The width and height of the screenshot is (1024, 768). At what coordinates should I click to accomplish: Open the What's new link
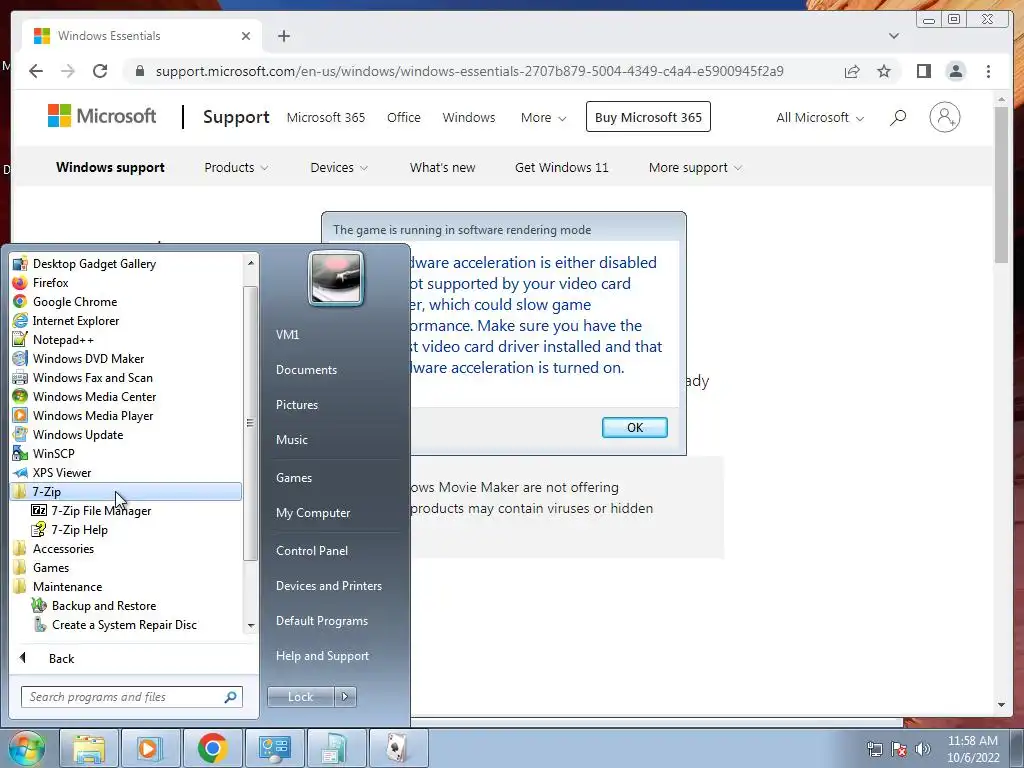pos(442,168)
